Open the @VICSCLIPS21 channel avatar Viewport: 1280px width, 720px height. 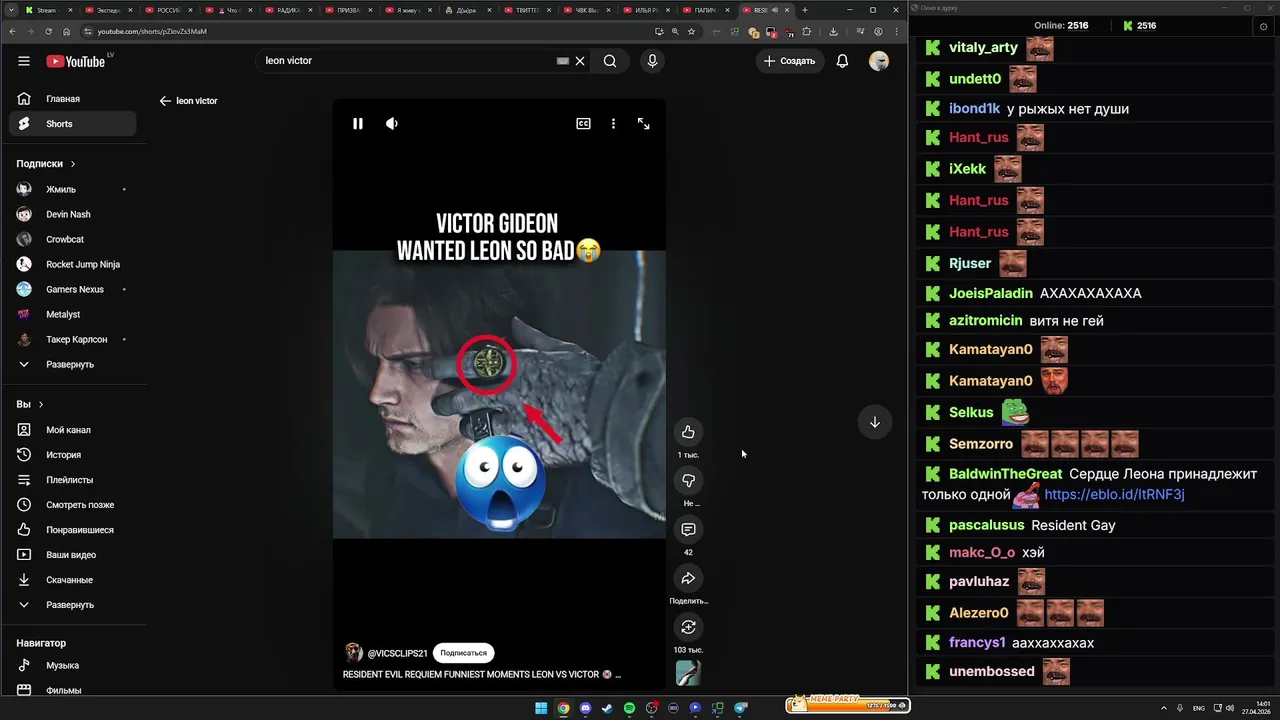pyautogui.click(x=353, y=653)
